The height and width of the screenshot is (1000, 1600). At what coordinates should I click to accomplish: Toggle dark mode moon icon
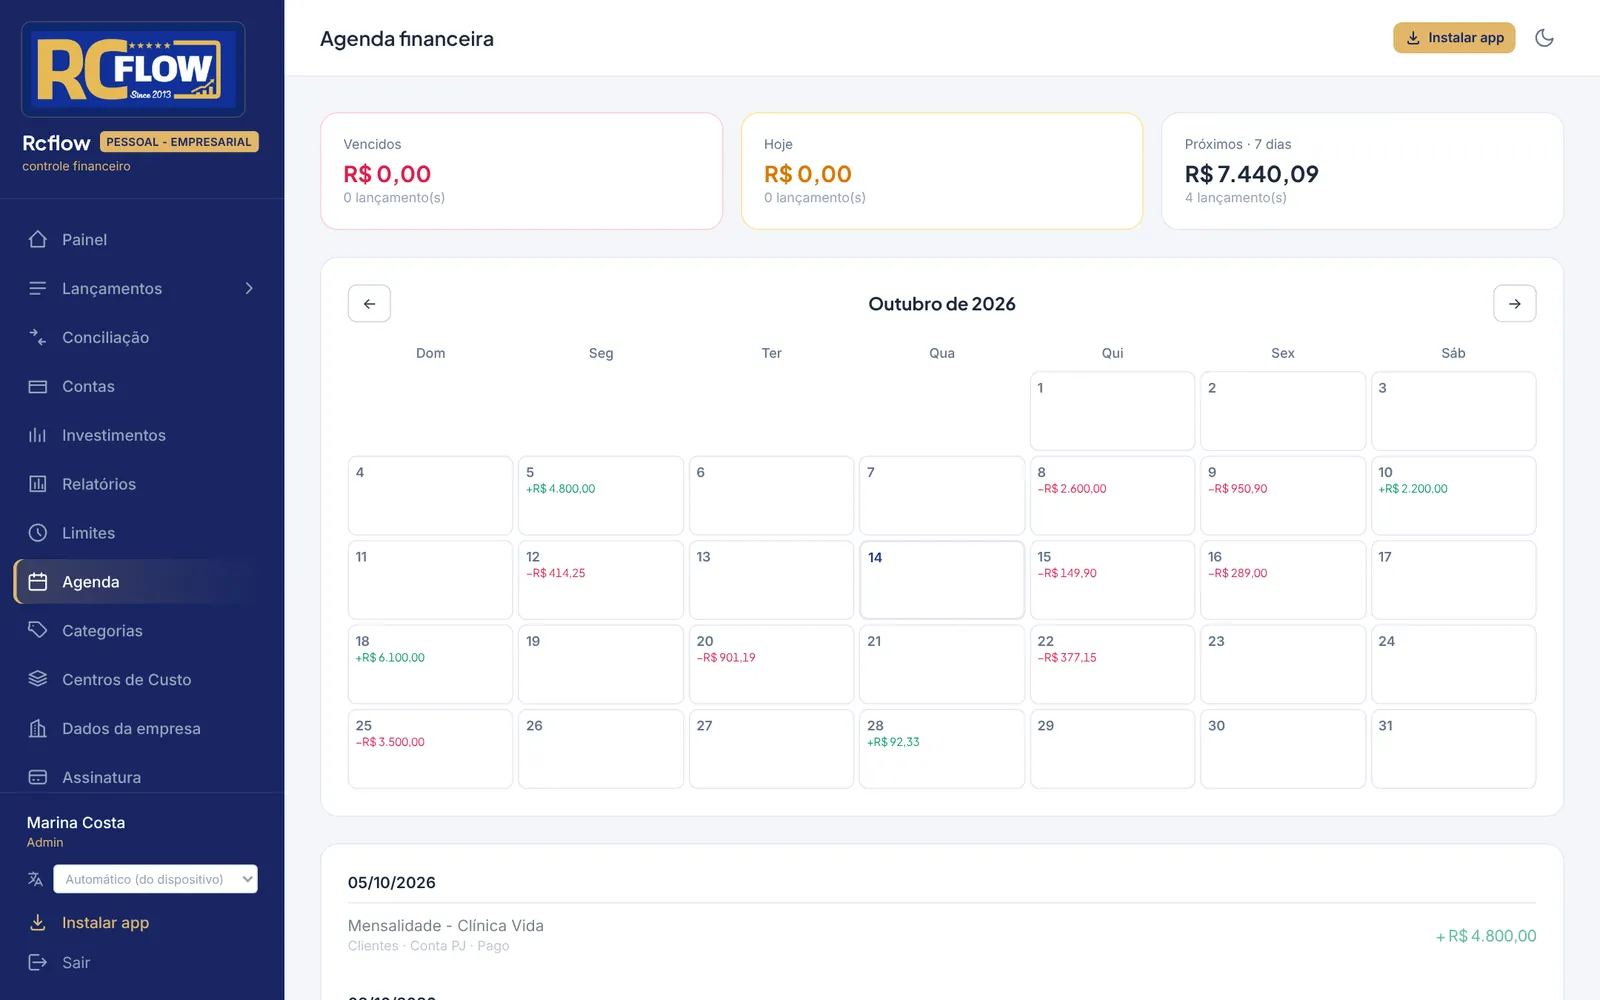click(x=1544, y=38)
